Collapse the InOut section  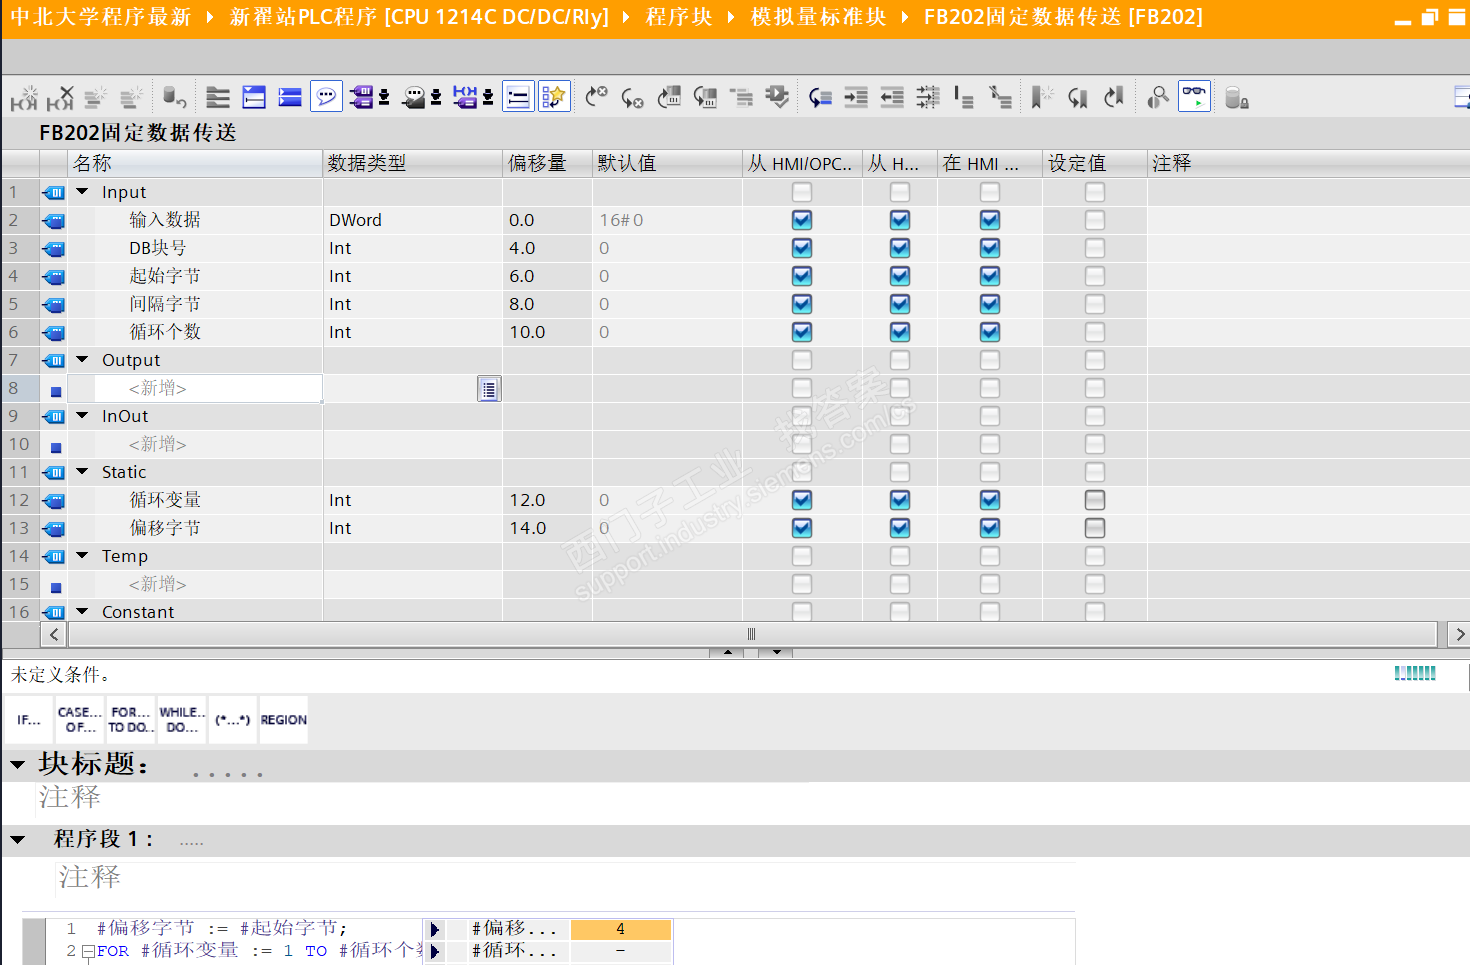(x=83, y=415)
